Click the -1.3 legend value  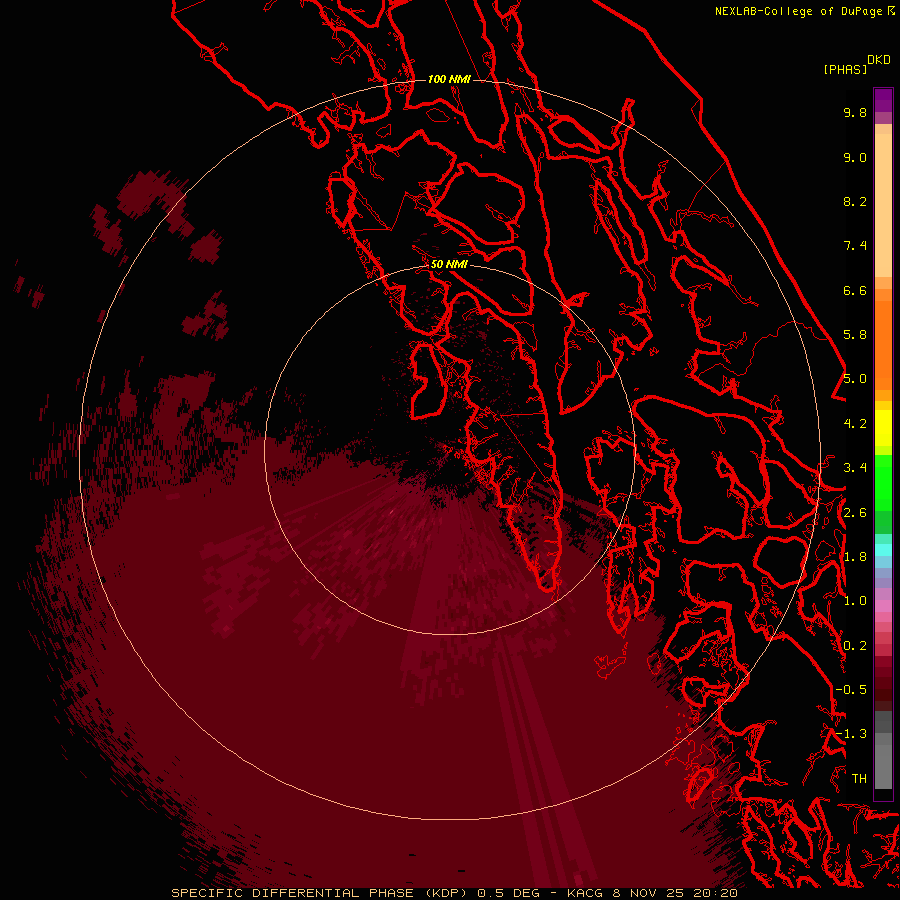851,734
